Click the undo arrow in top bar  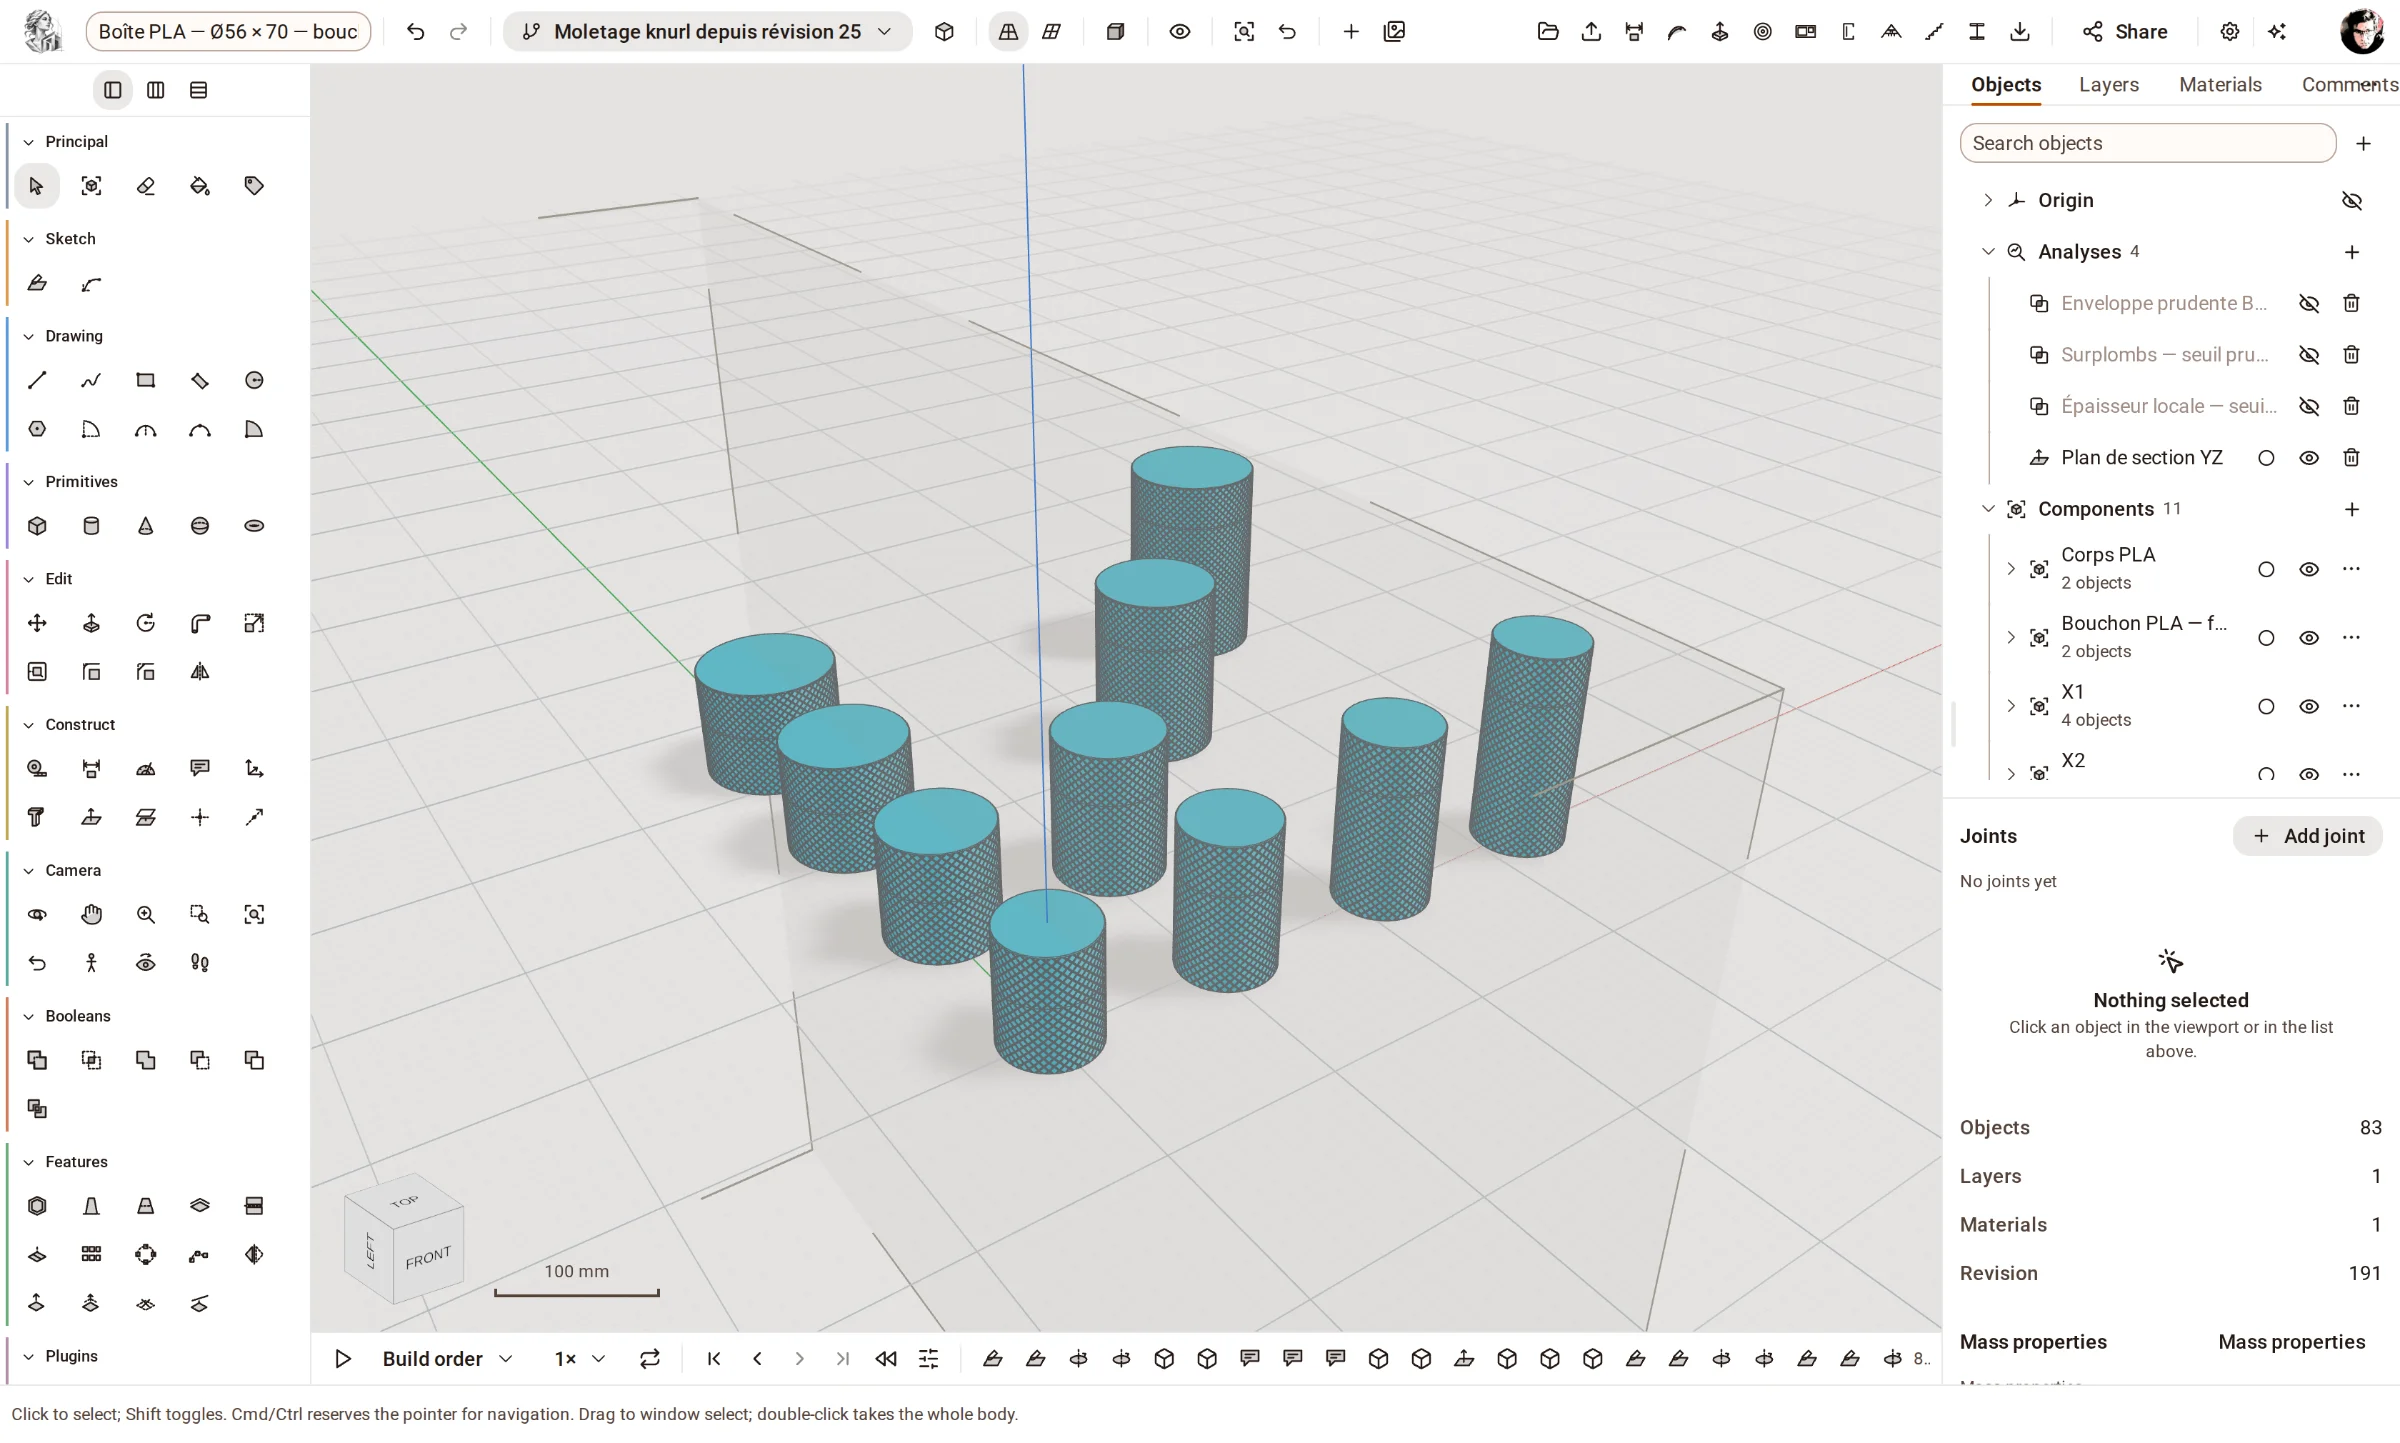416,32
